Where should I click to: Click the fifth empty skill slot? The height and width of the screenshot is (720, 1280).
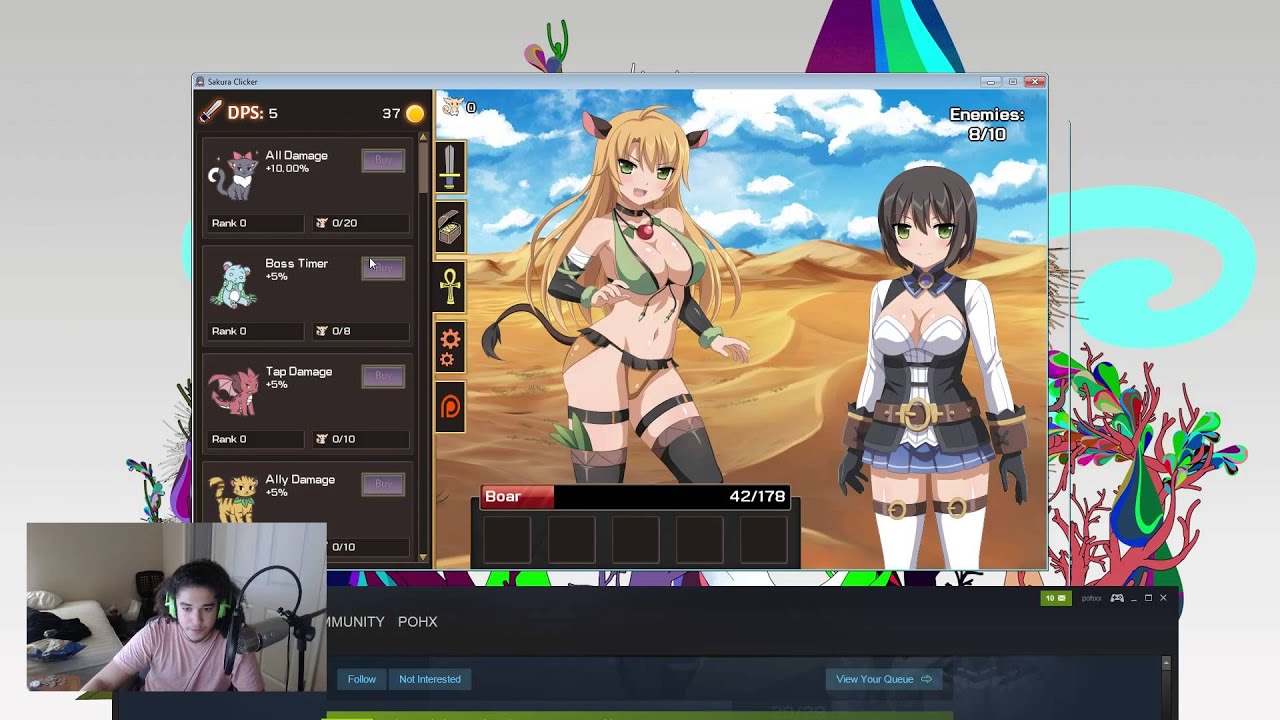pos(763,538)
